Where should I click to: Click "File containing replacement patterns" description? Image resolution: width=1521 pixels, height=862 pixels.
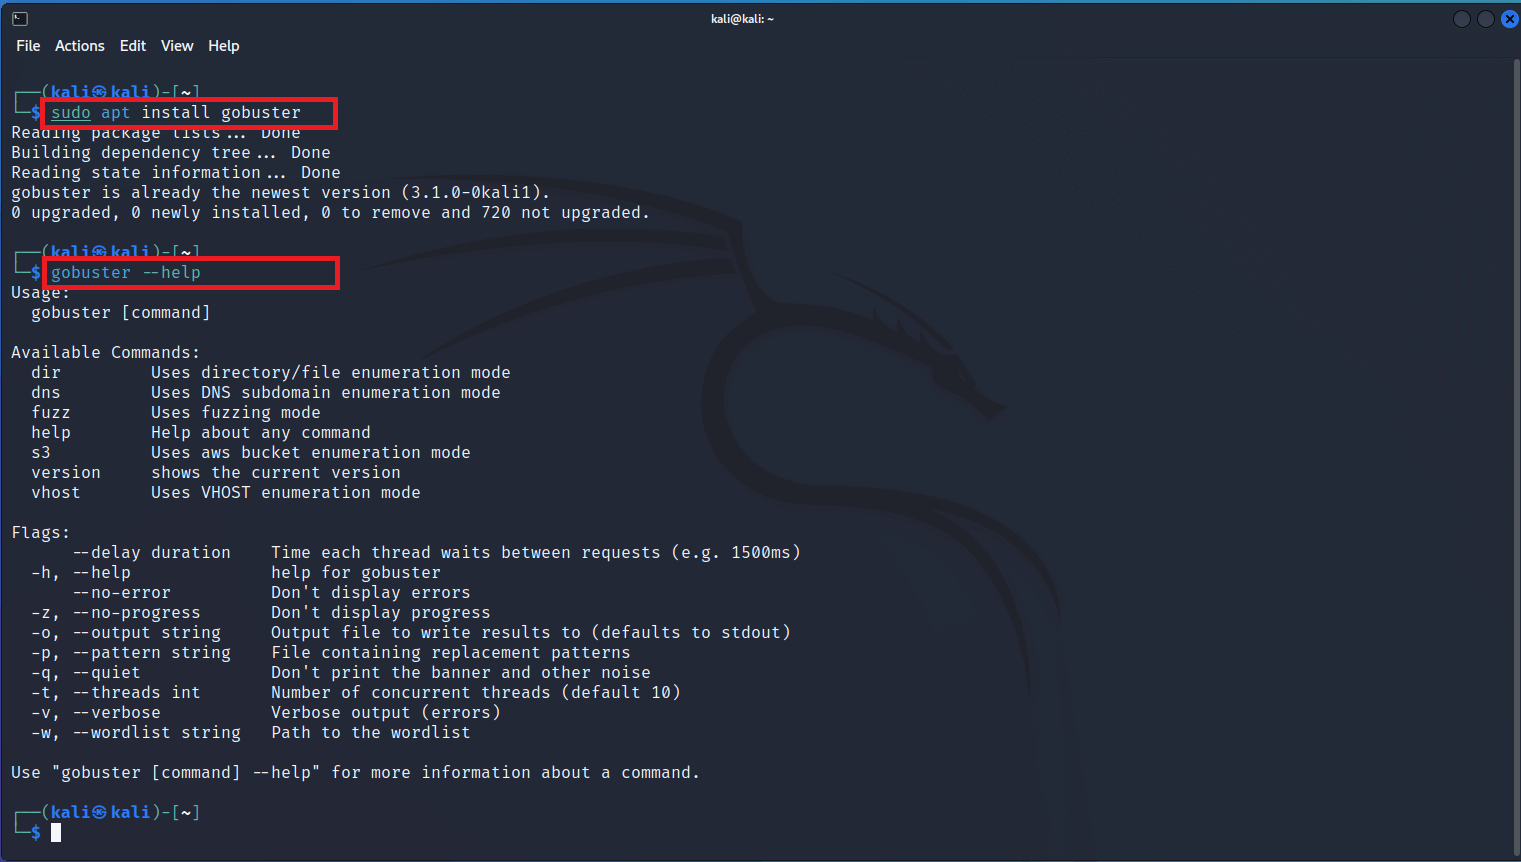[451, 653]
